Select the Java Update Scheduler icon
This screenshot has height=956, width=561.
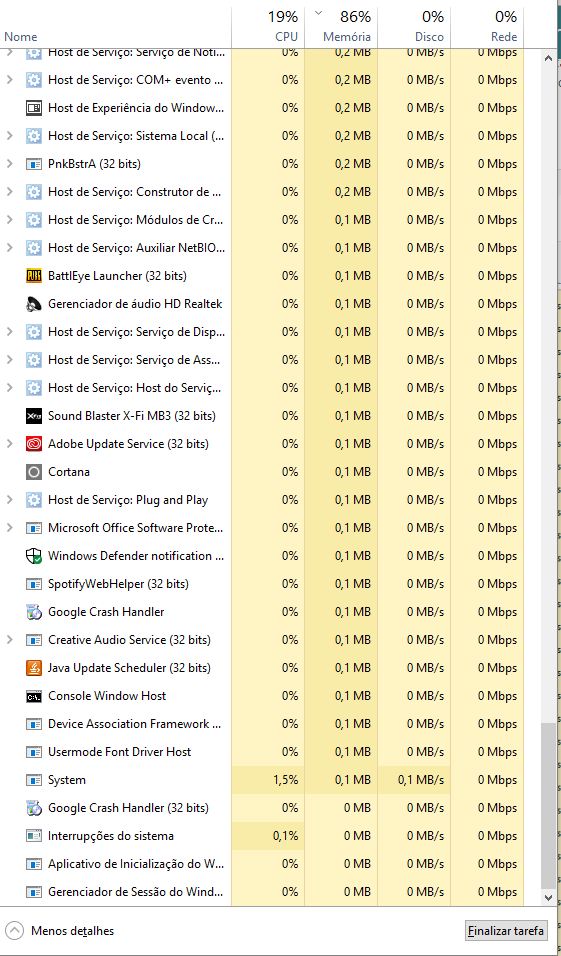tap(34, 668)
